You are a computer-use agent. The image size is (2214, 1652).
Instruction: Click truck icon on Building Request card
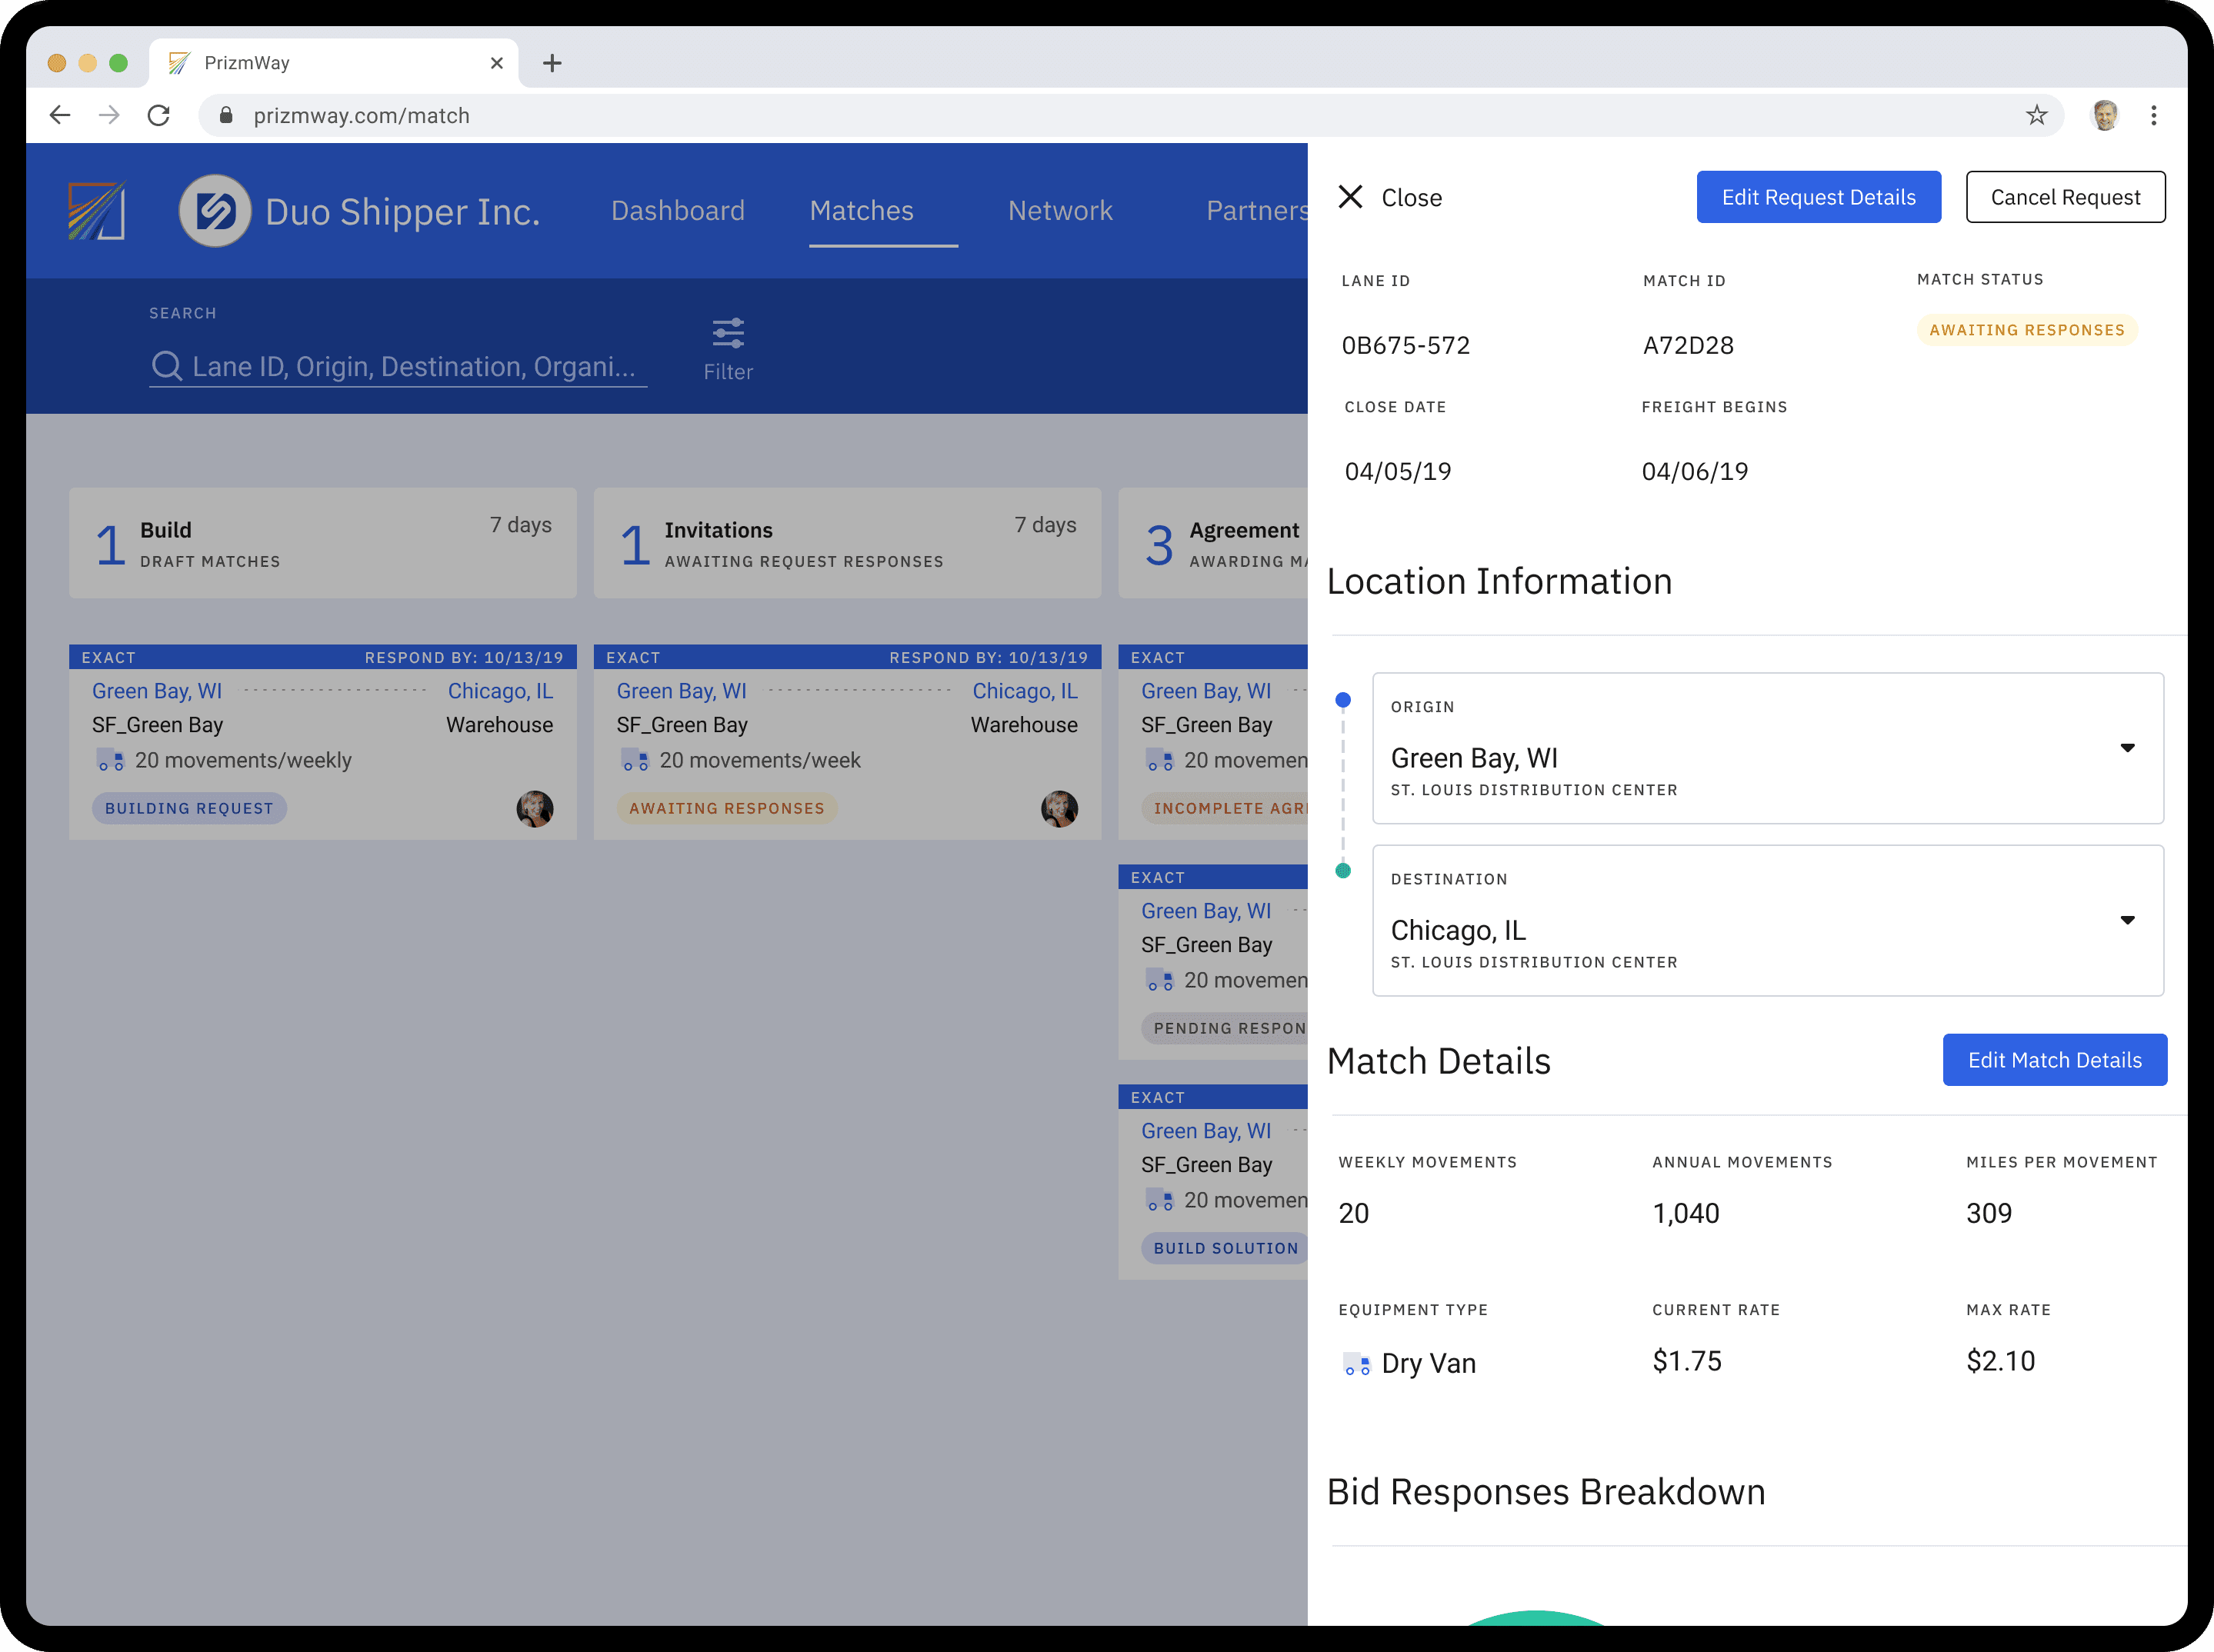tap(110, 760)
